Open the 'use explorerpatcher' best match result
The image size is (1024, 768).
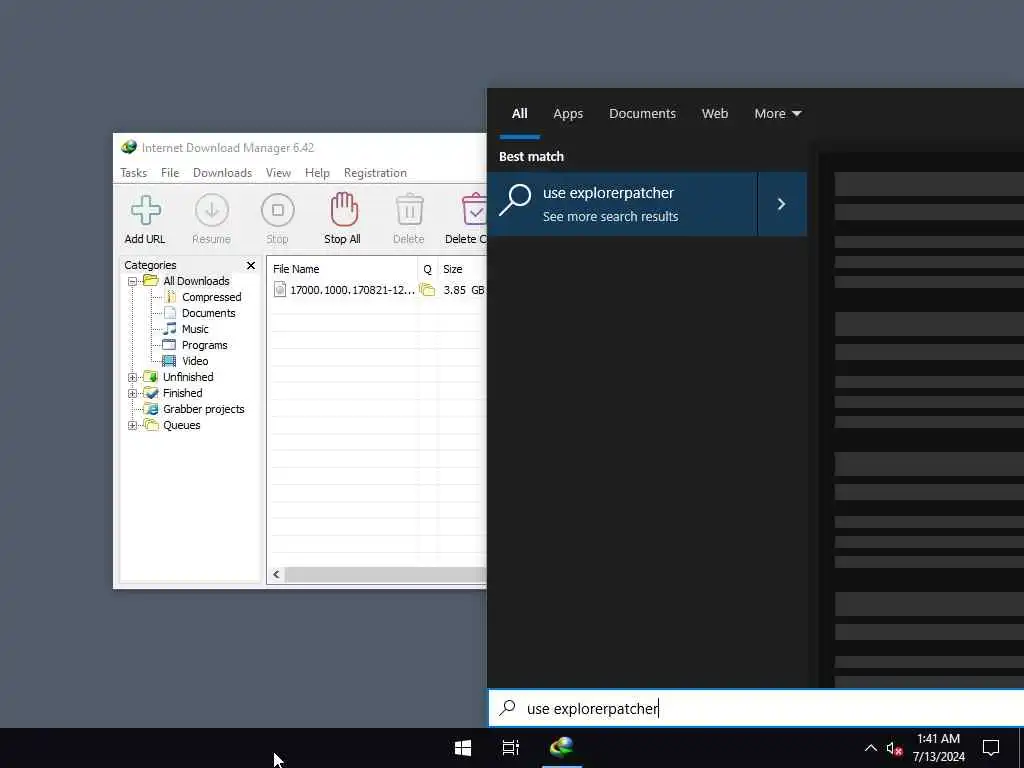tap(622, 204)
